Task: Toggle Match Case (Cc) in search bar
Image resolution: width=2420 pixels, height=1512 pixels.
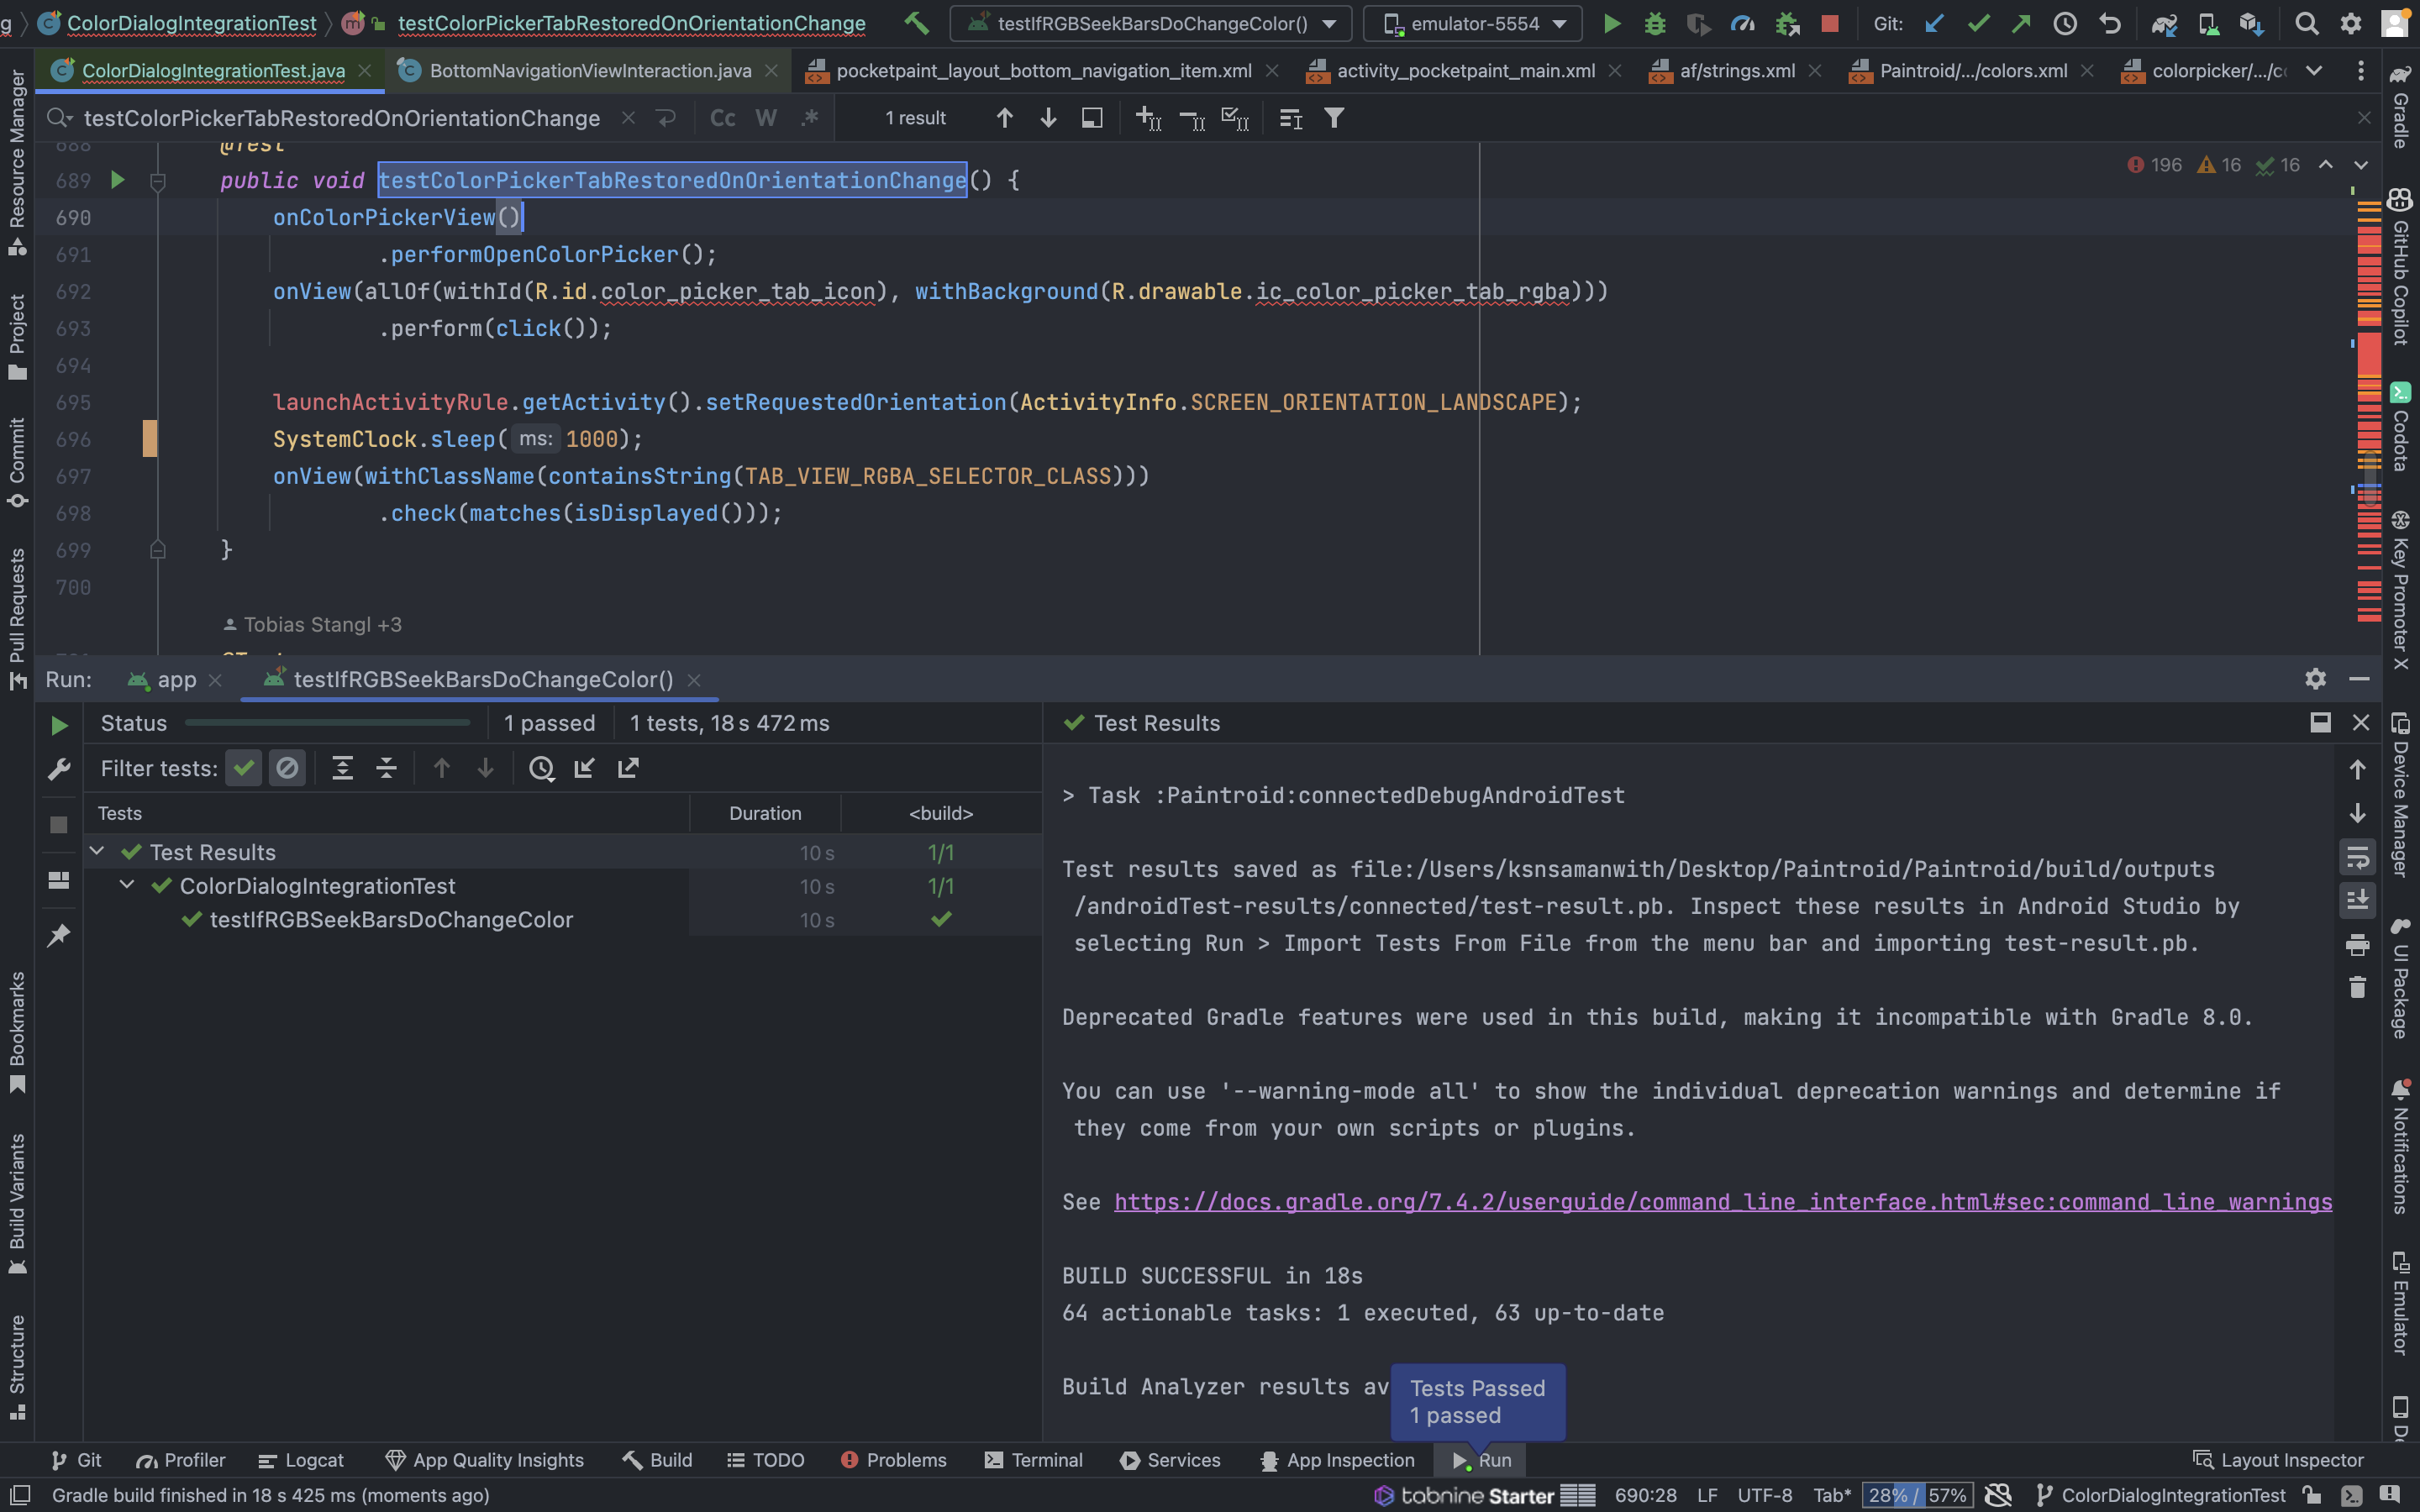Action: tap(722, 118)
